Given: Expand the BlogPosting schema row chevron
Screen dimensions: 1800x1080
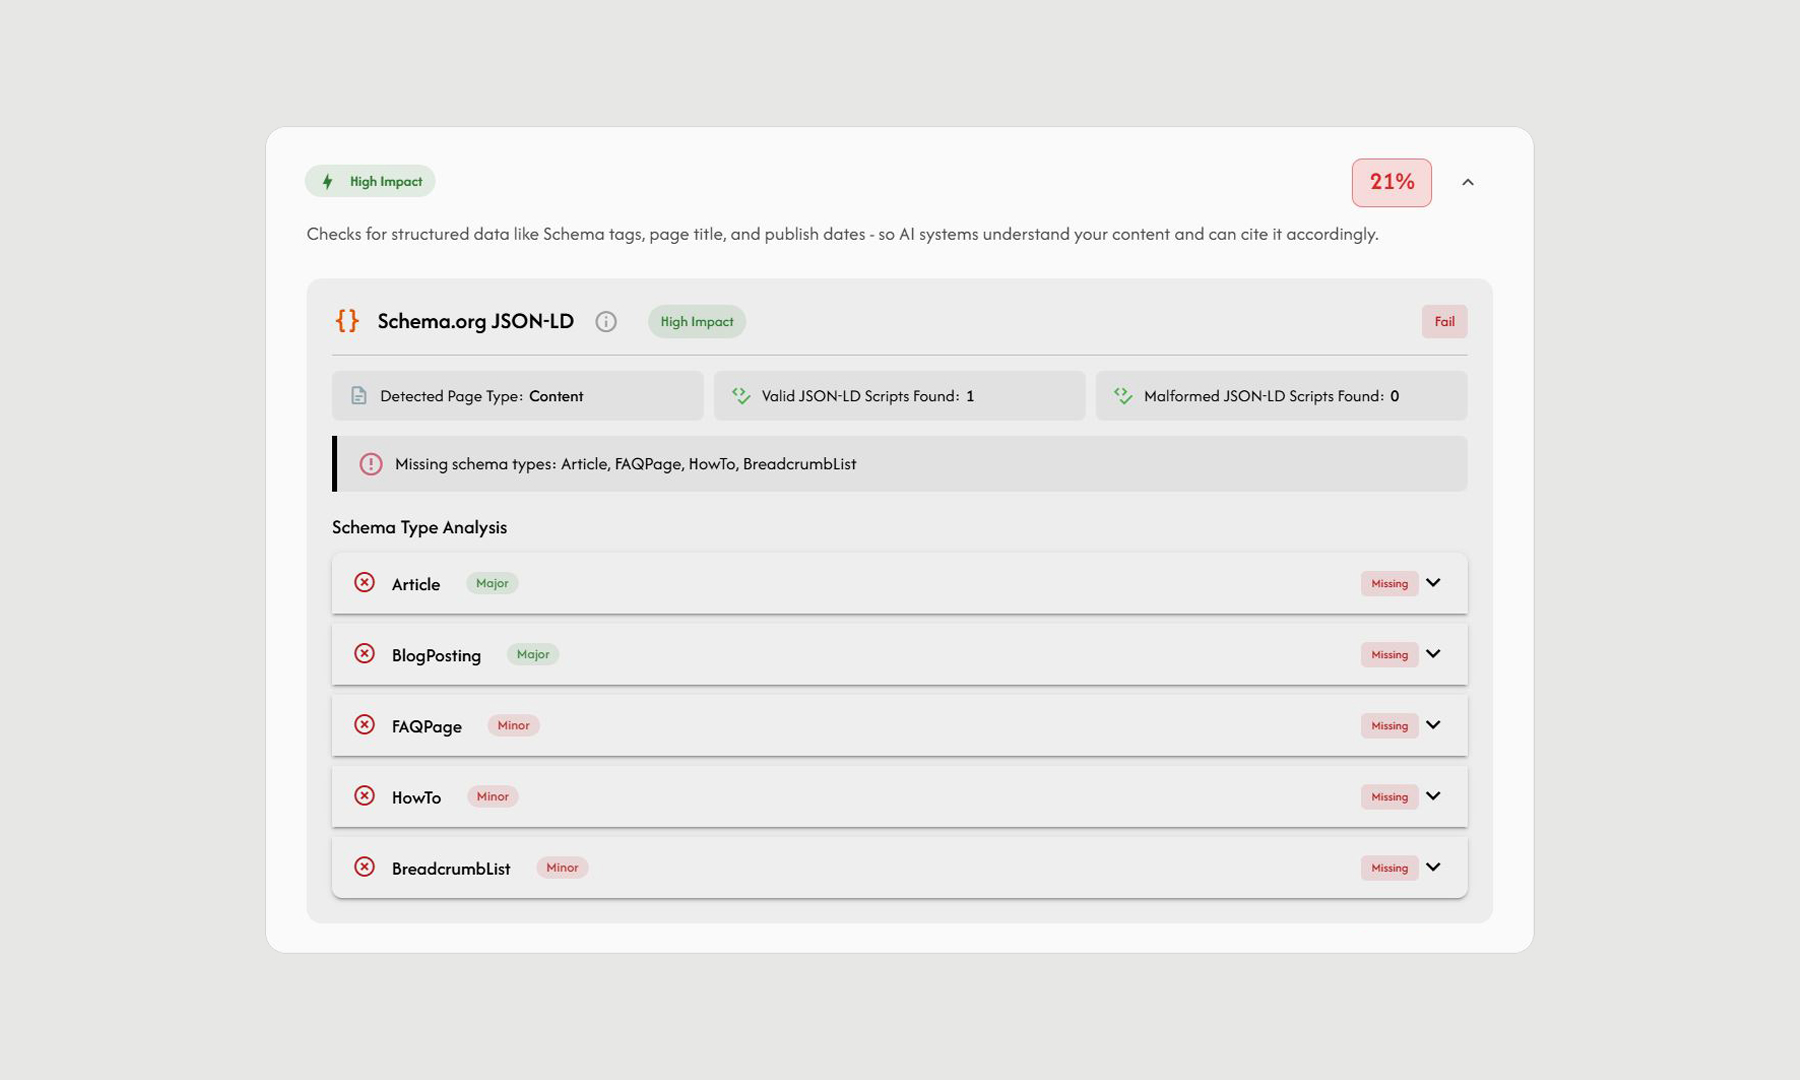Looking at the screenshot, I should [x=1433, y=654].
